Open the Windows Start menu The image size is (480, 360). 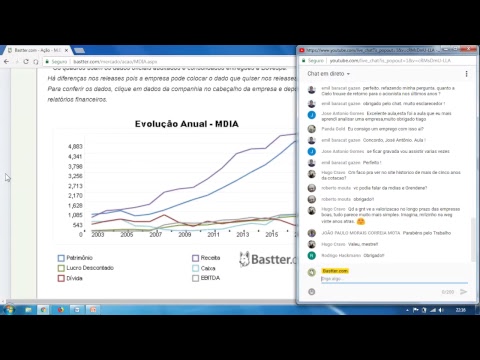tap(9, 310)
